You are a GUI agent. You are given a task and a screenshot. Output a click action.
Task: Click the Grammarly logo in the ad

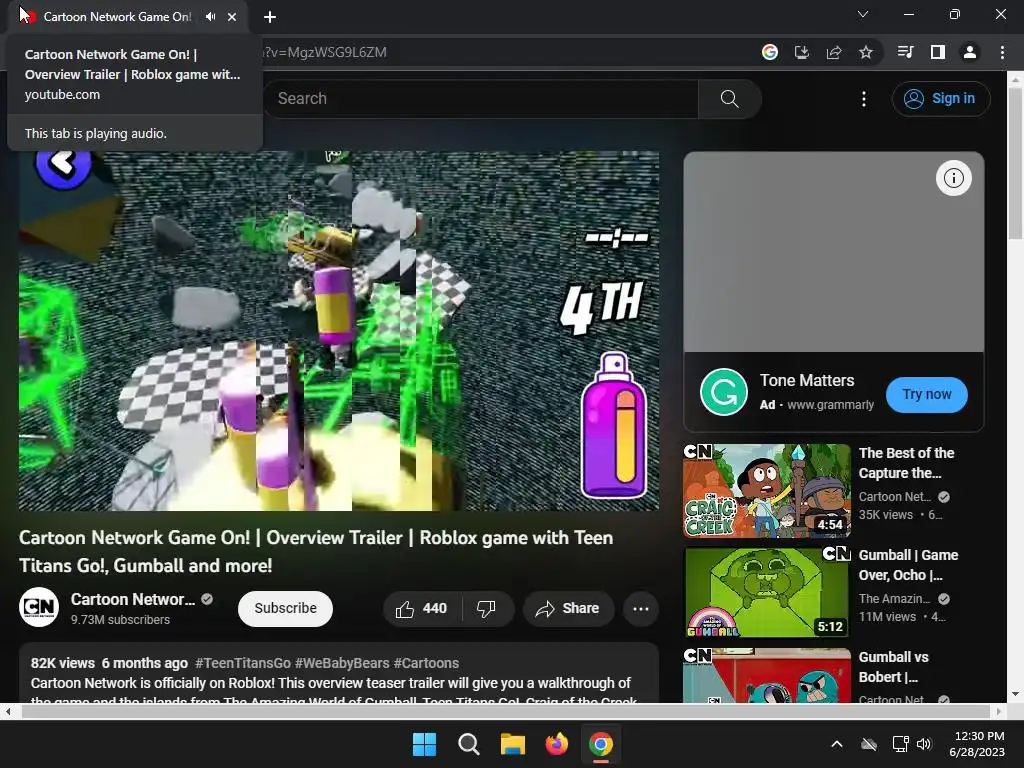point(724,392)
